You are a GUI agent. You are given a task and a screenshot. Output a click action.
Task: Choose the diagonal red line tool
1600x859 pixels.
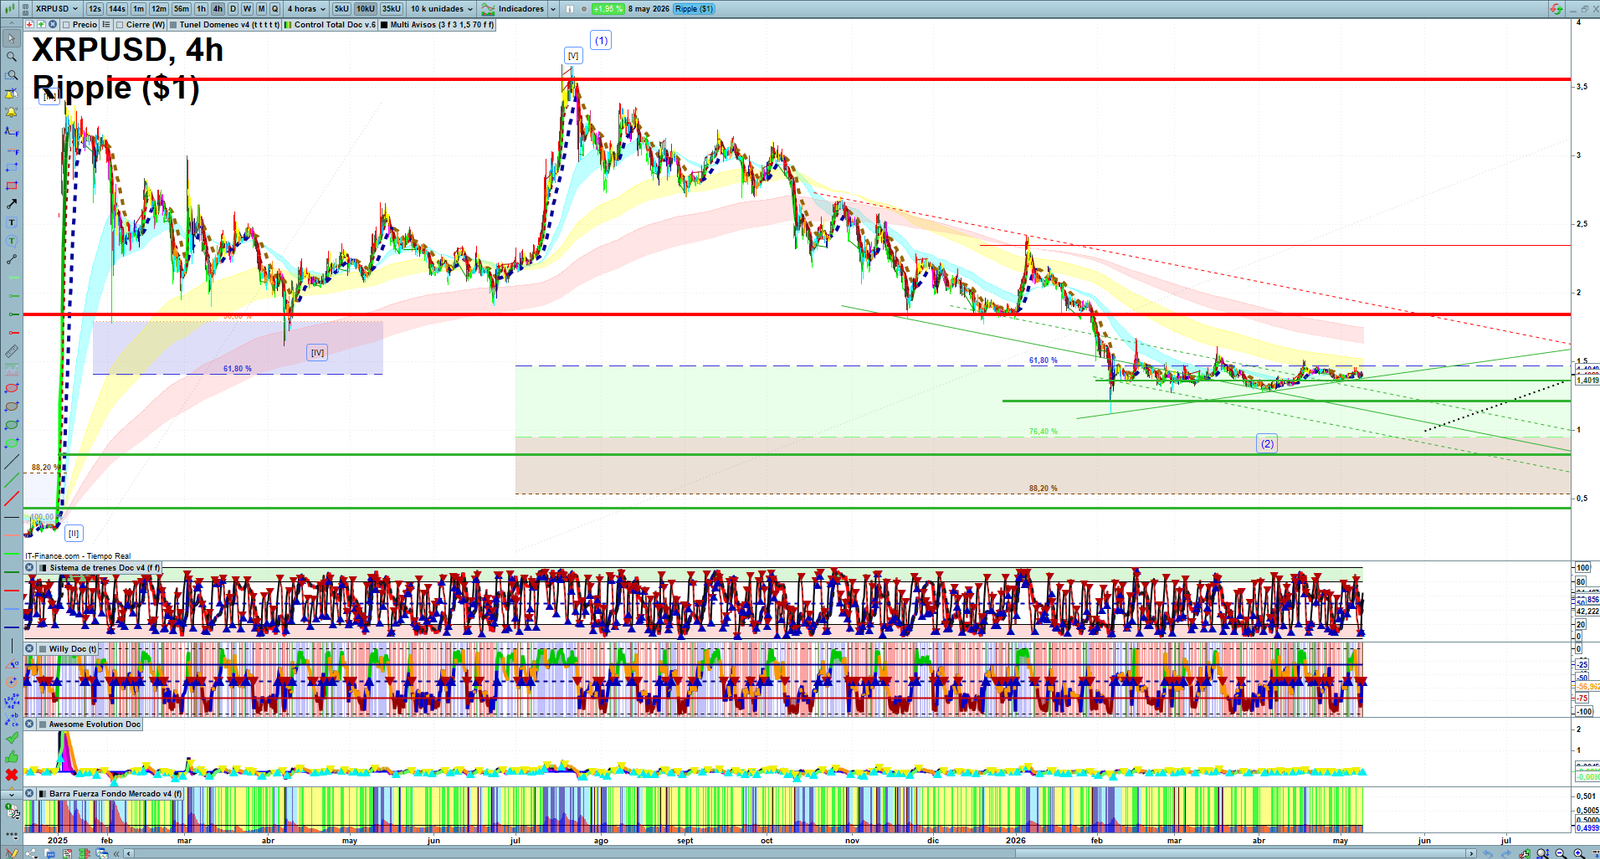12,498
